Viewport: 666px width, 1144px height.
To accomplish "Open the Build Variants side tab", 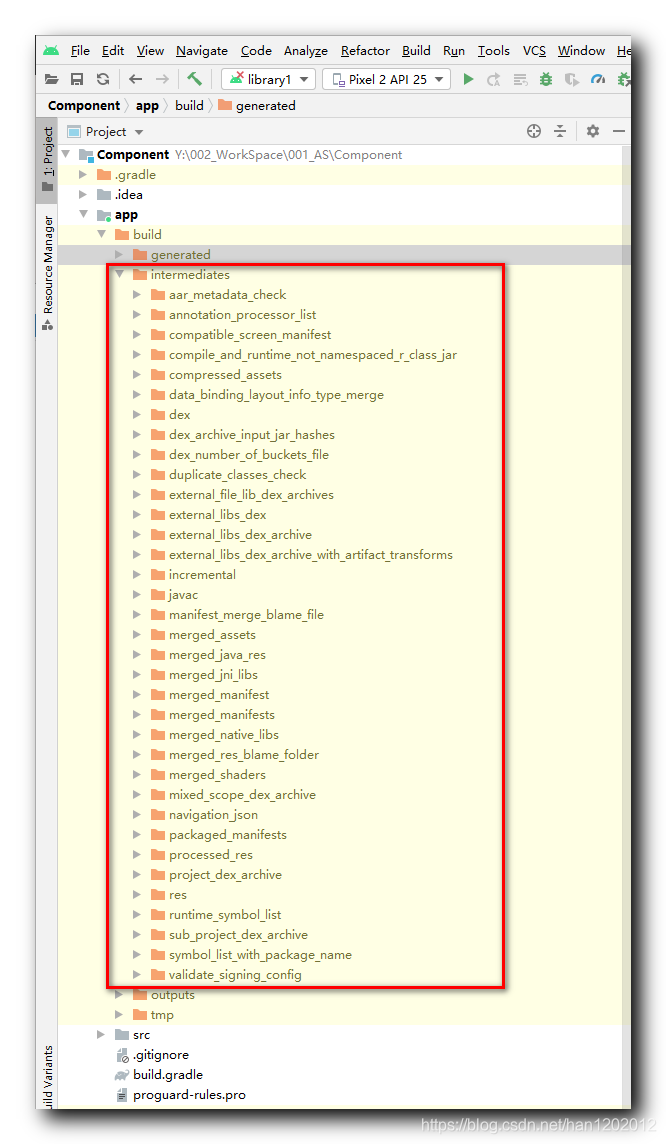I will (47, 1078).
